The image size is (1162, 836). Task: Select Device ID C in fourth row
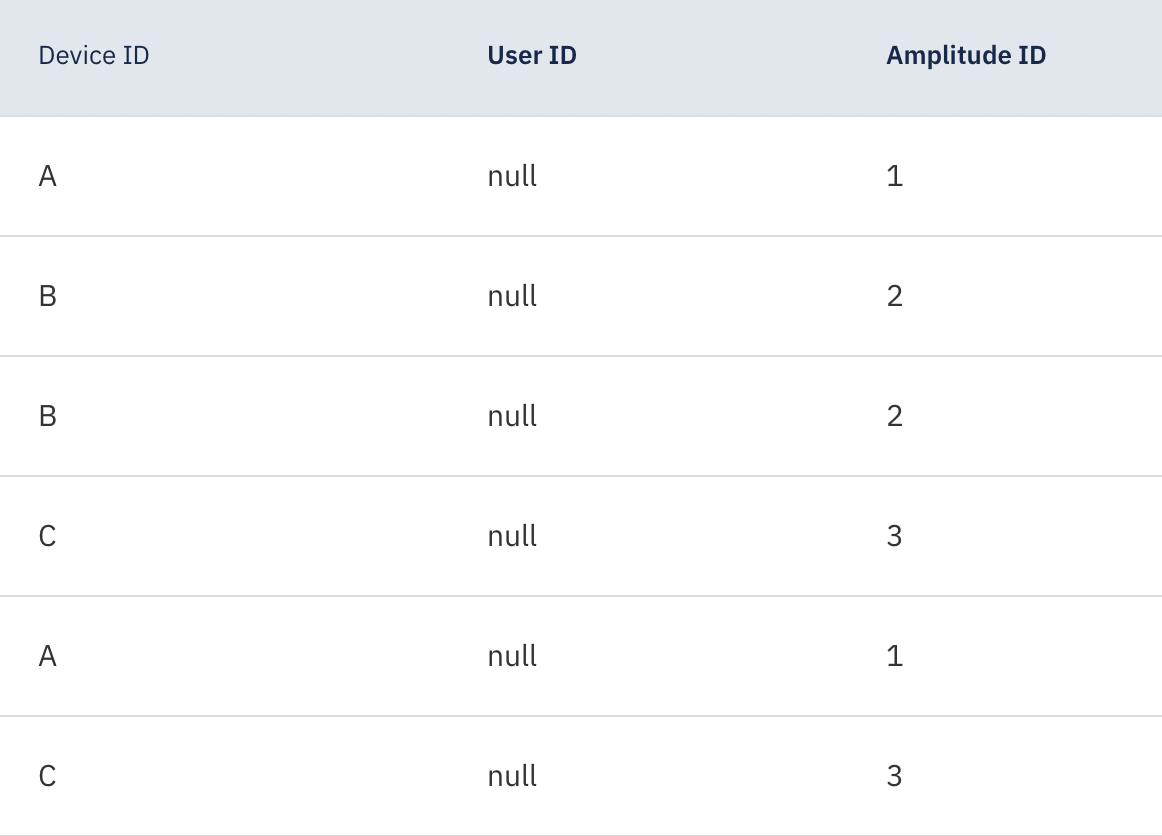48,537
